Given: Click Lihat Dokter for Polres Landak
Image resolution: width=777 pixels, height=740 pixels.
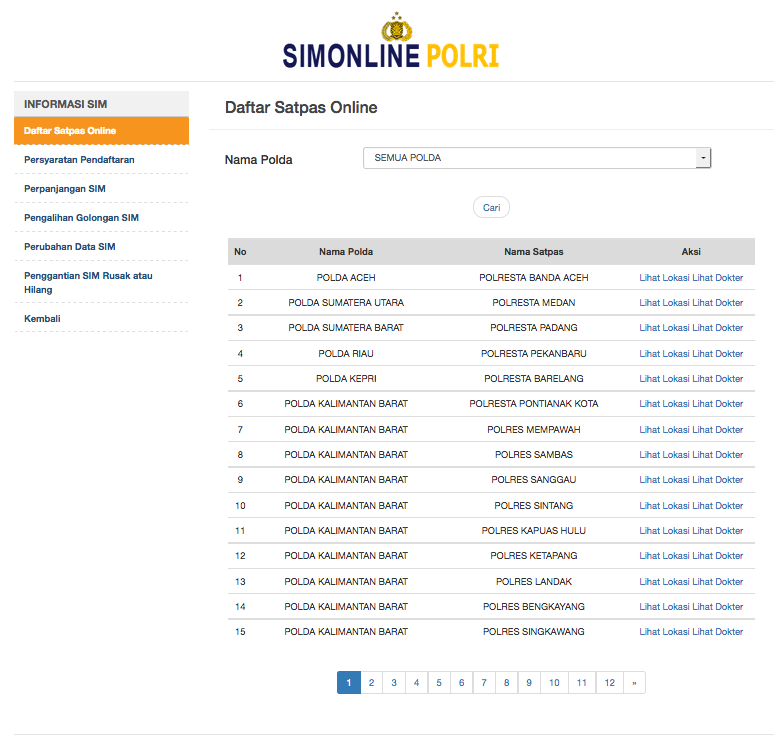Looking at the screenshot, I should (718, 581).
